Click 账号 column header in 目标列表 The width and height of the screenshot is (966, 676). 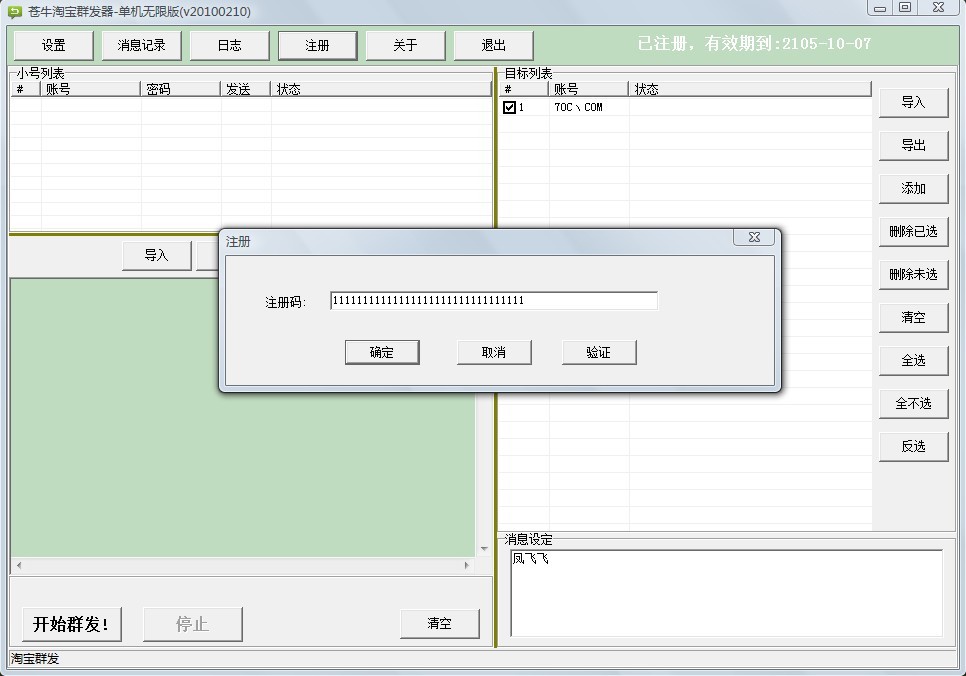tap(588, 89)
